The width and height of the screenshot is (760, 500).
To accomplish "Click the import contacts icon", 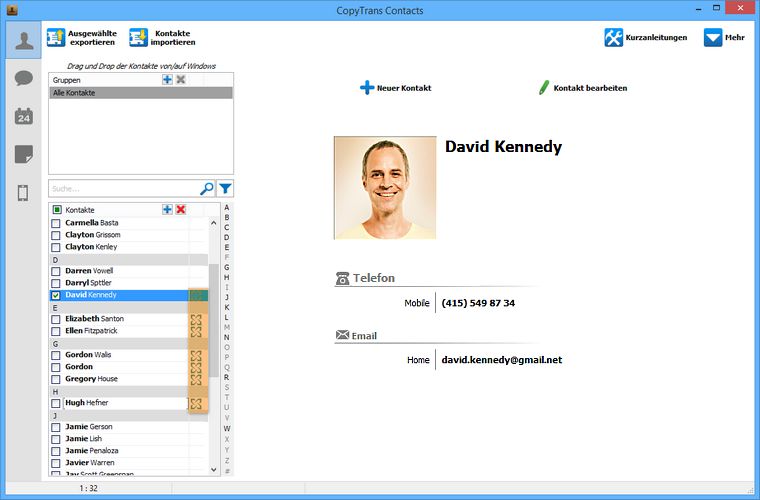I will [x=138, y=38].
